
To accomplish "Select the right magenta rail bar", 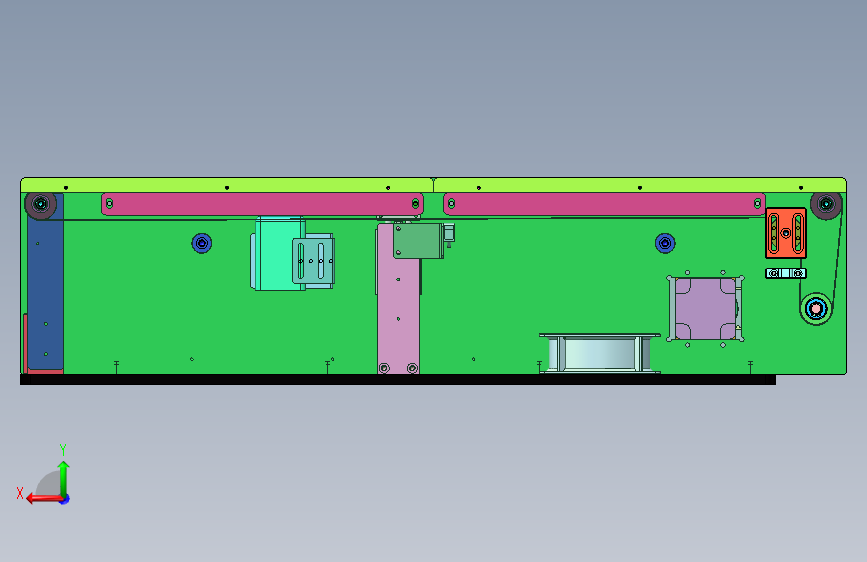I will 604,204.
